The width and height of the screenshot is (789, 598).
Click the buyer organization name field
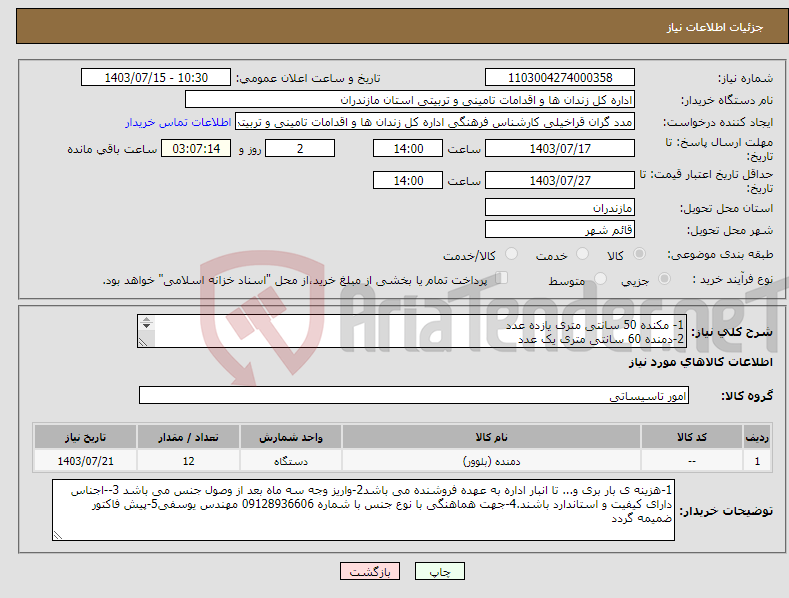tap(410, 100)
